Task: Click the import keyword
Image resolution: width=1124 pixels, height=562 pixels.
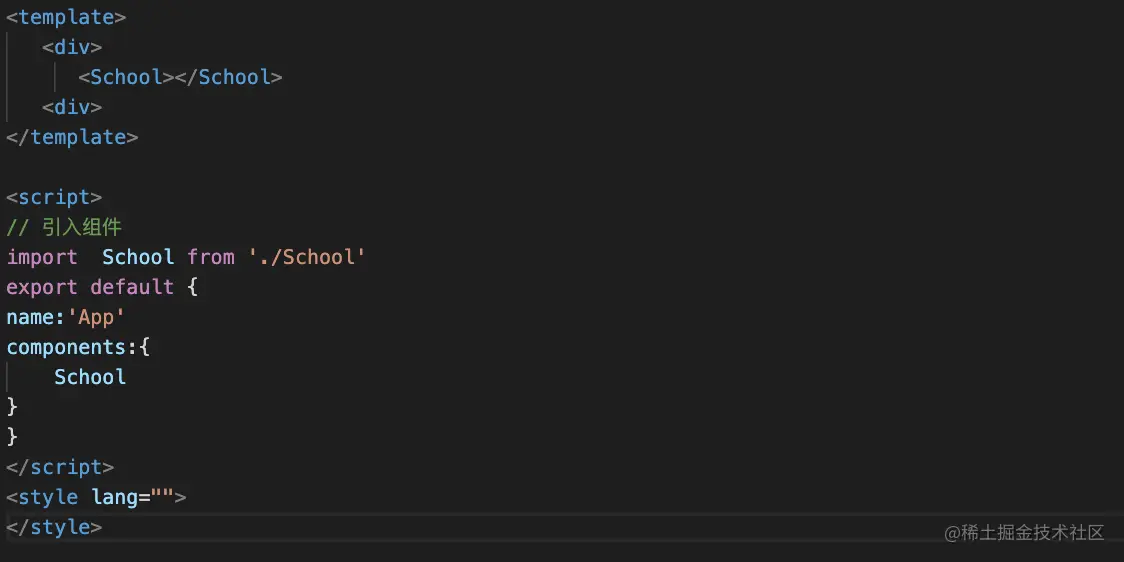Action: pos(42,257)
